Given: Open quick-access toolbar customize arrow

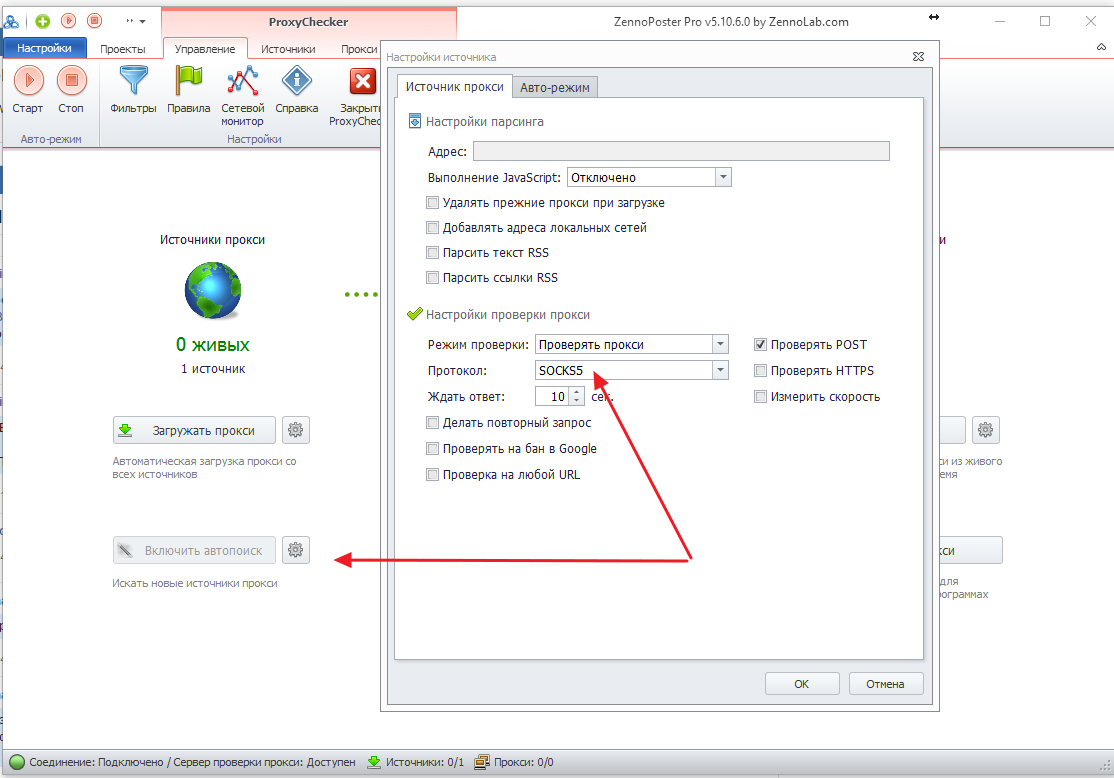Looking at the screenshot, I should click(142, 21).
